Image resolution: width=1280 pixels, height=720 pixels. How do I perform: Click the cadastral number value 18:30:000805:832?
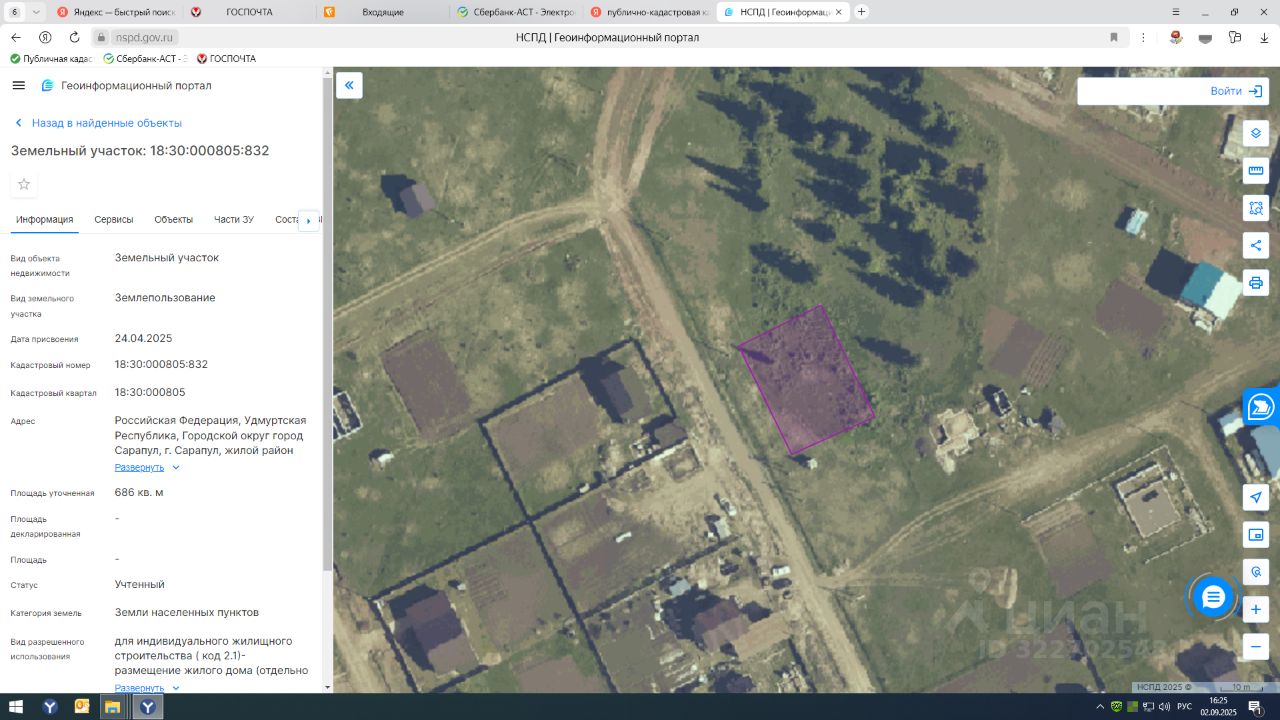pyautogui.click(x=162, y=364)
